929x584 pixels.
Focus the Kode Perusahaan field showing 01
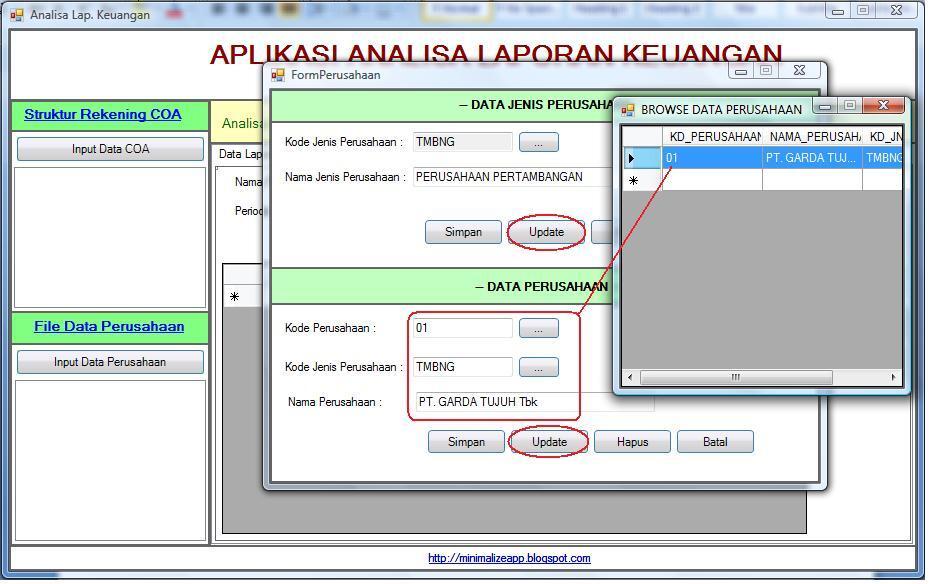coord(463,328)
